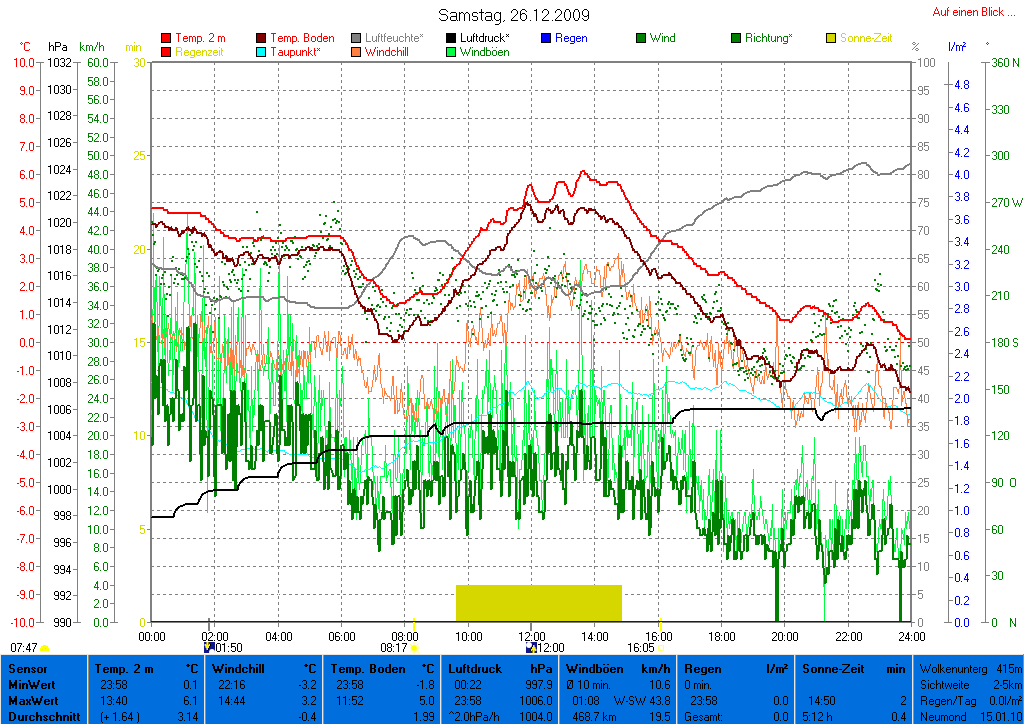Viewport: 1024px width, 724px height.
Task: Click the black Luftdruck legend swatch
Action: pyautogui.click(x=451, y=38)
